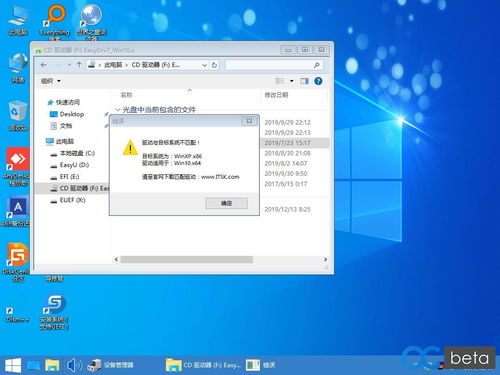The image size is (500, 375).
Task: Switch to the 错误 taskbar window
Action: click(261, 365)
